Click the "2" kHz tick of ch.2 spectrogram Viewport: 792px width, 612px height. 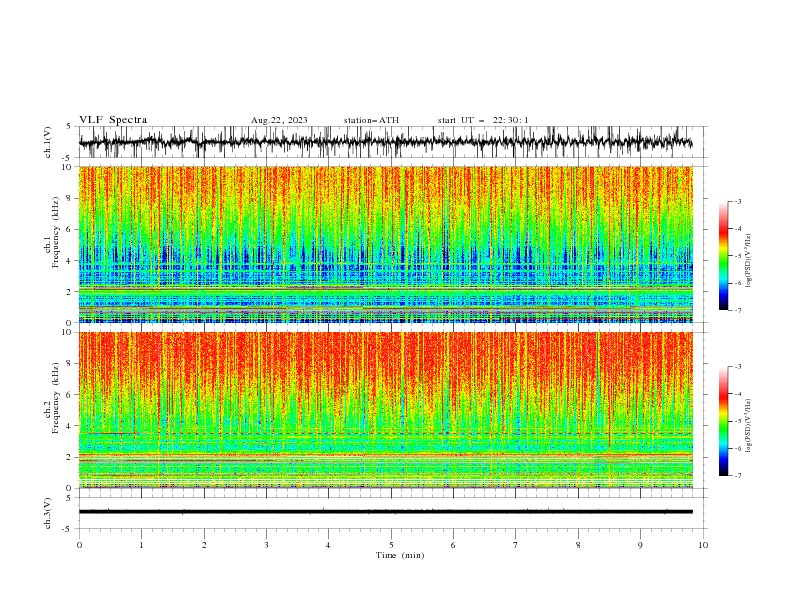(70, 457)
